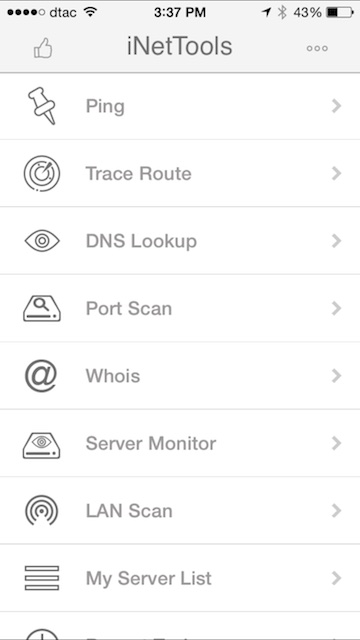This screenshot has height=640, width=360.
Task: Tap the @ Whois icon
Action: coord(41,376)
